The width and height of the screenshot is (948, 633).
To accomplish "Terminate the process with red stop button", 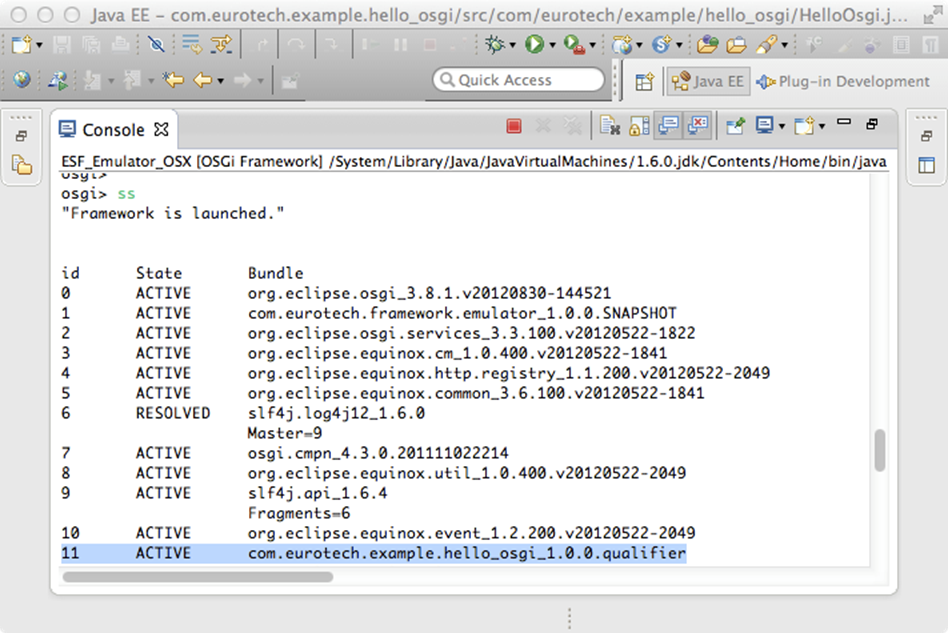I will coord(514,126).
